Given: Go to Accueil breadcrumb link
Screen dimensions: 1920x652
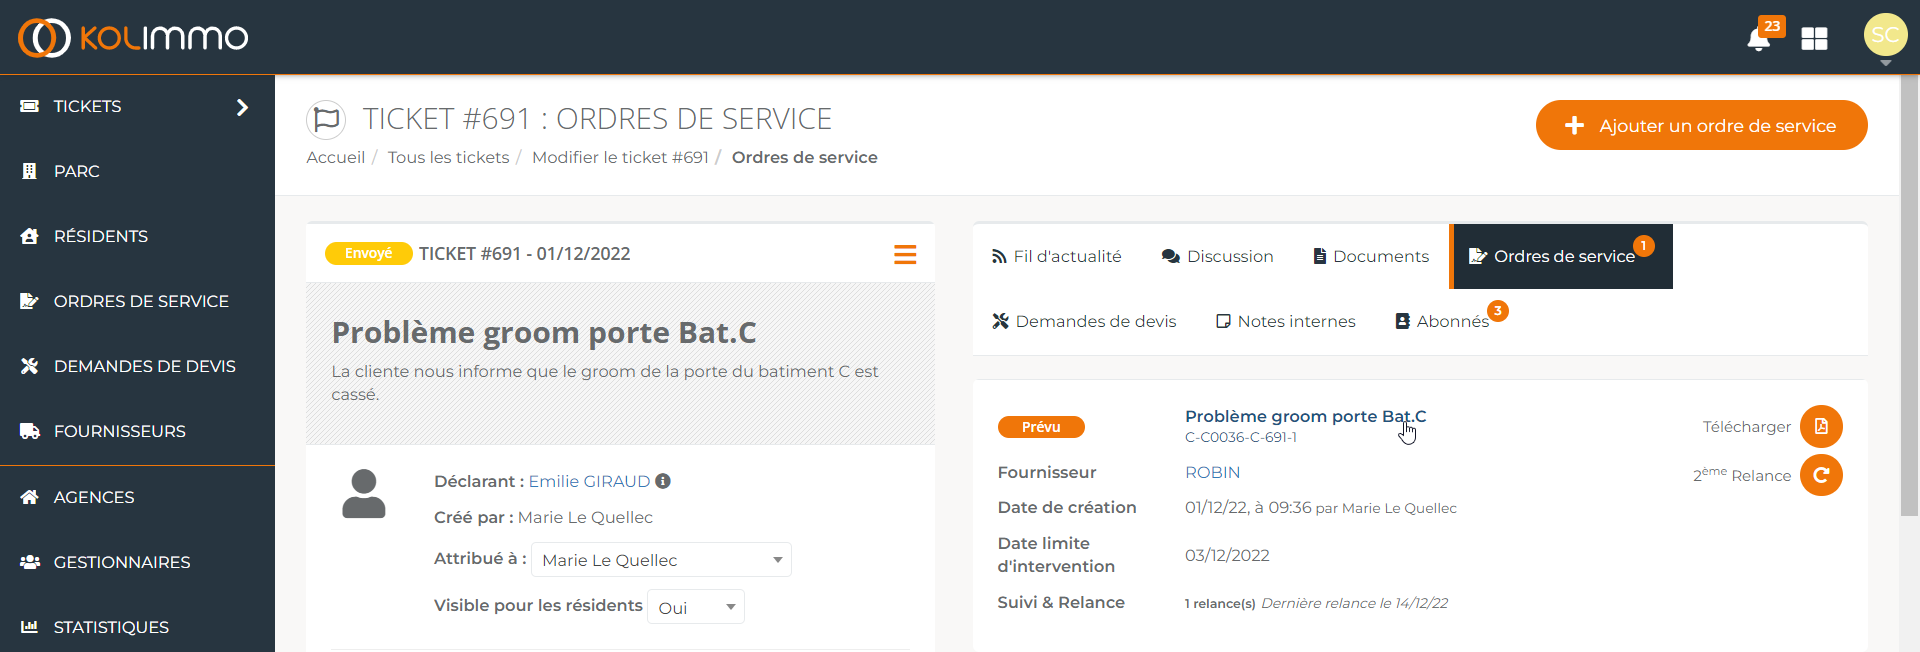Looking at the screenshot, I should tap(336, 158).
